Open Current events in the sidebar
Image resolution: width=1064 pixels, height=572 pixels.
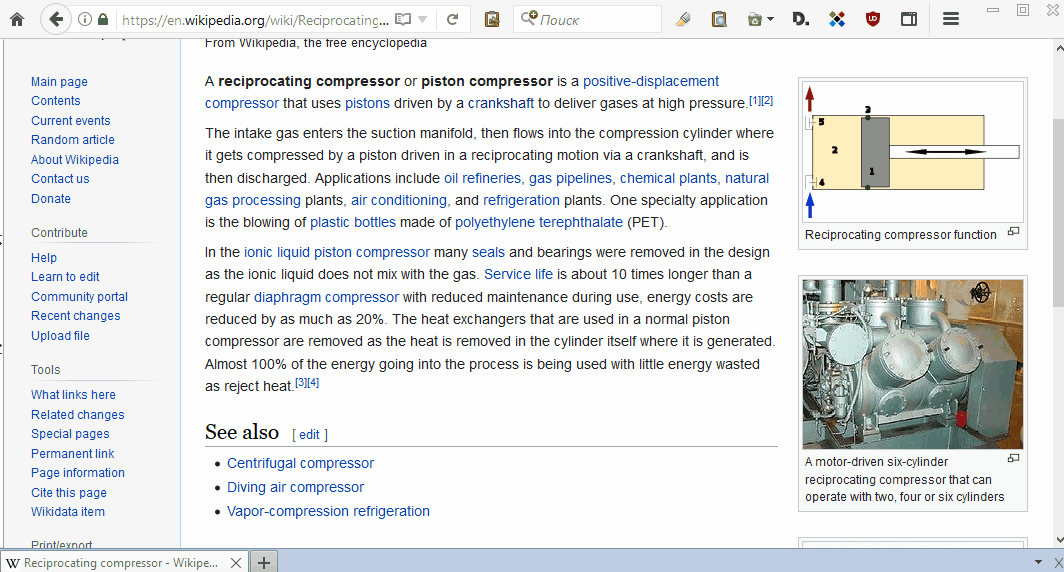[71, 120]
